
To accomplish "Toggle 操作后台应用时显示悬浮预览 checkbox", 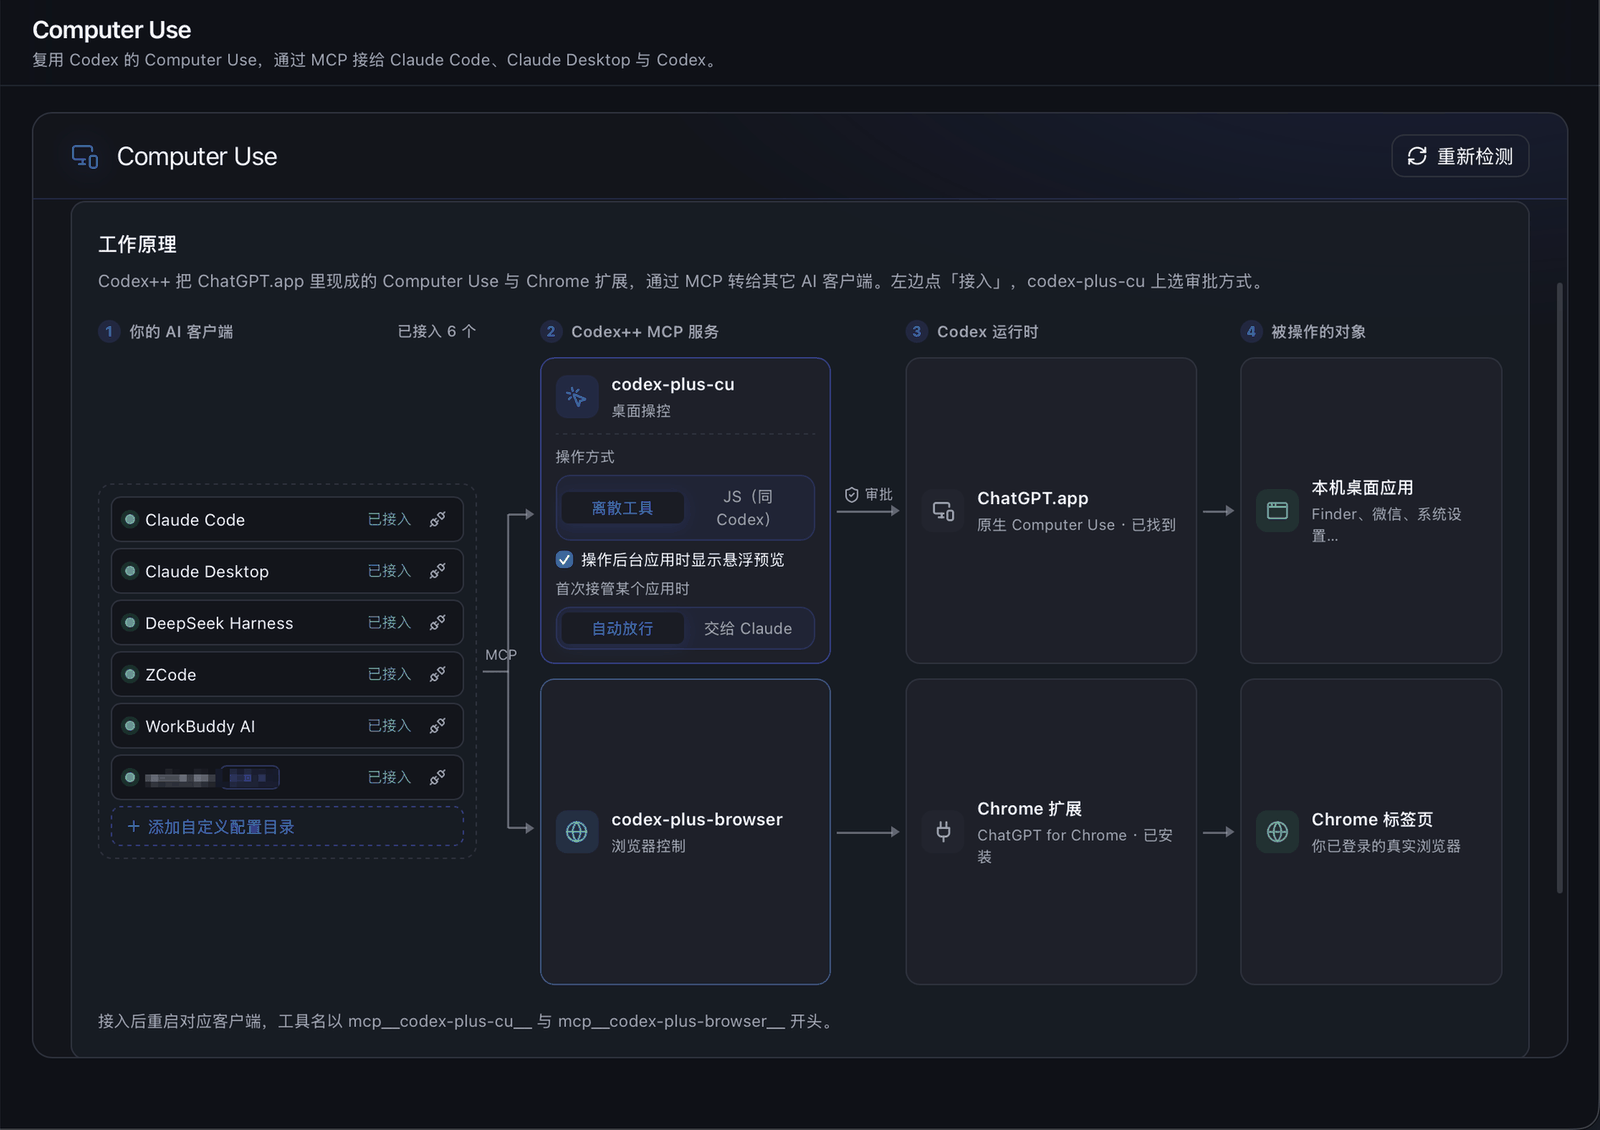I will click(565, 560).
